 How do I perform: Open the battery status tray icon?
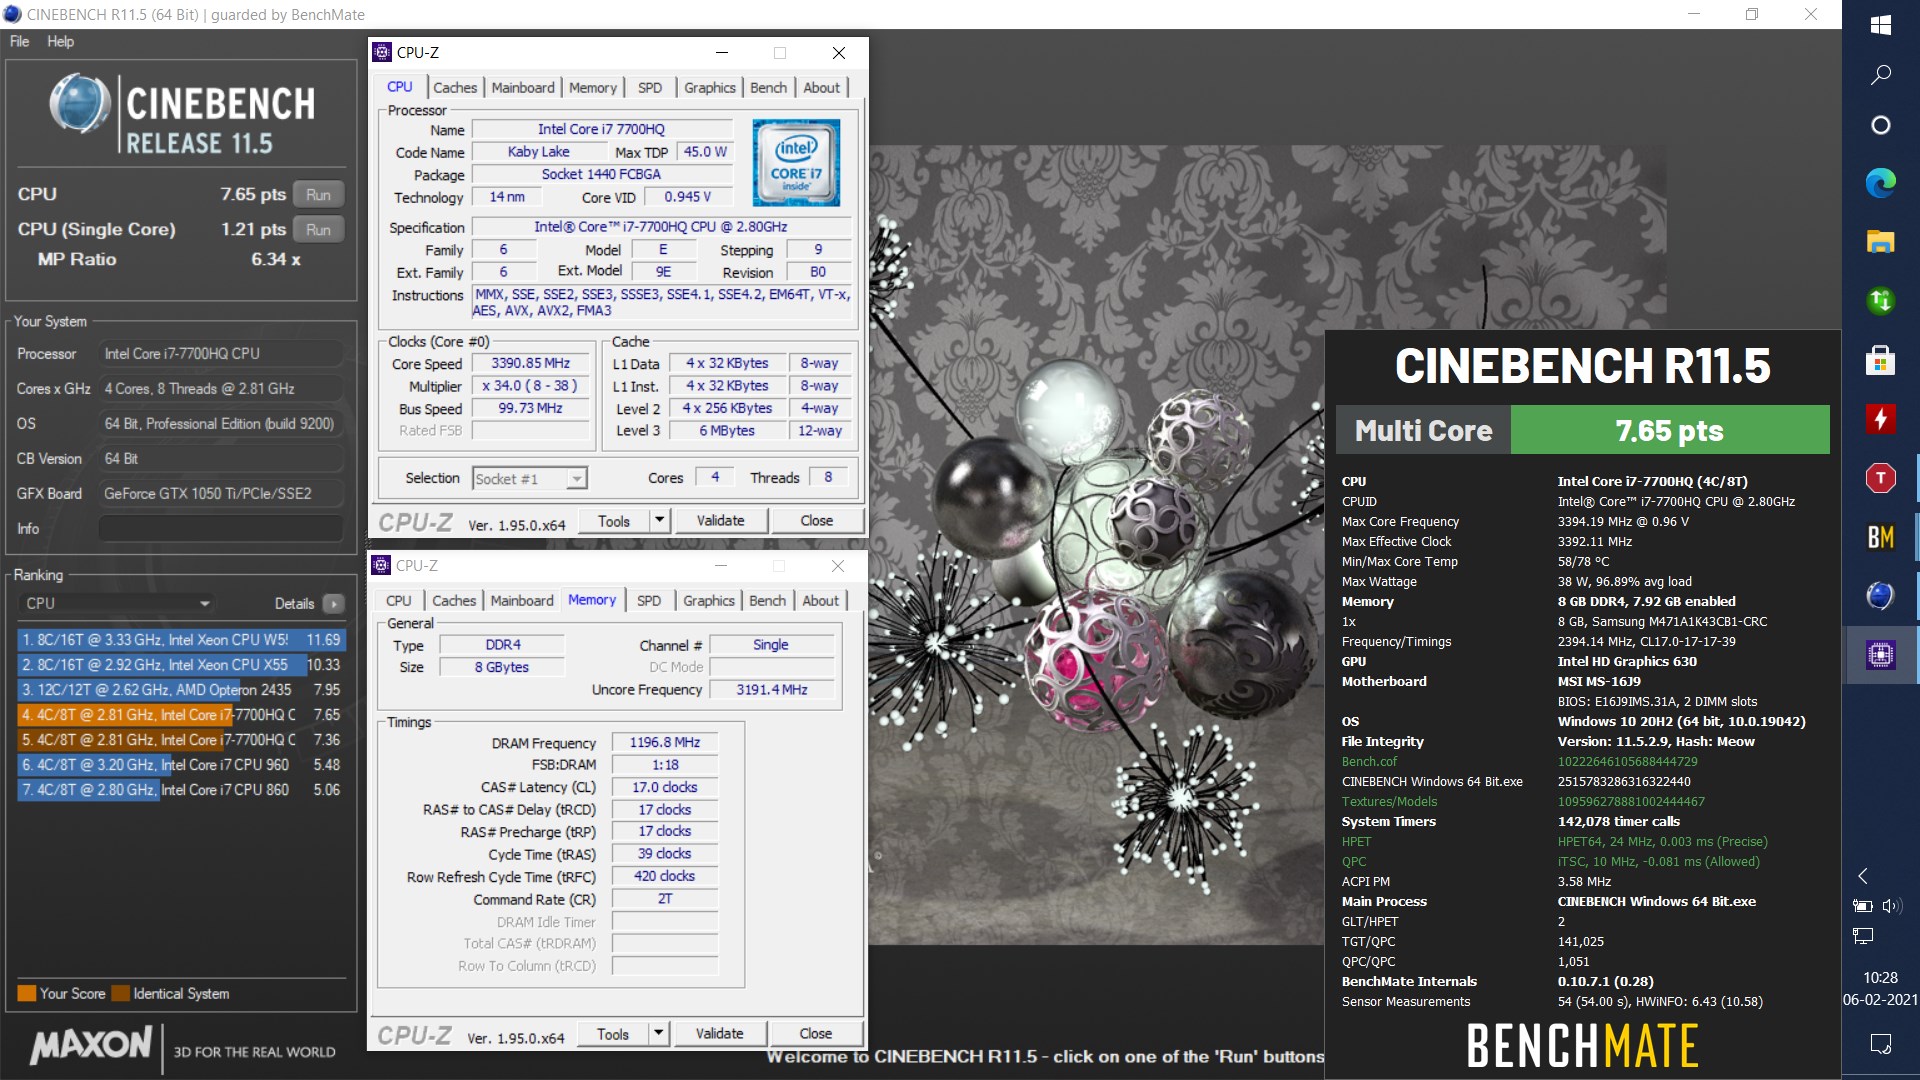pos(1863,906)
